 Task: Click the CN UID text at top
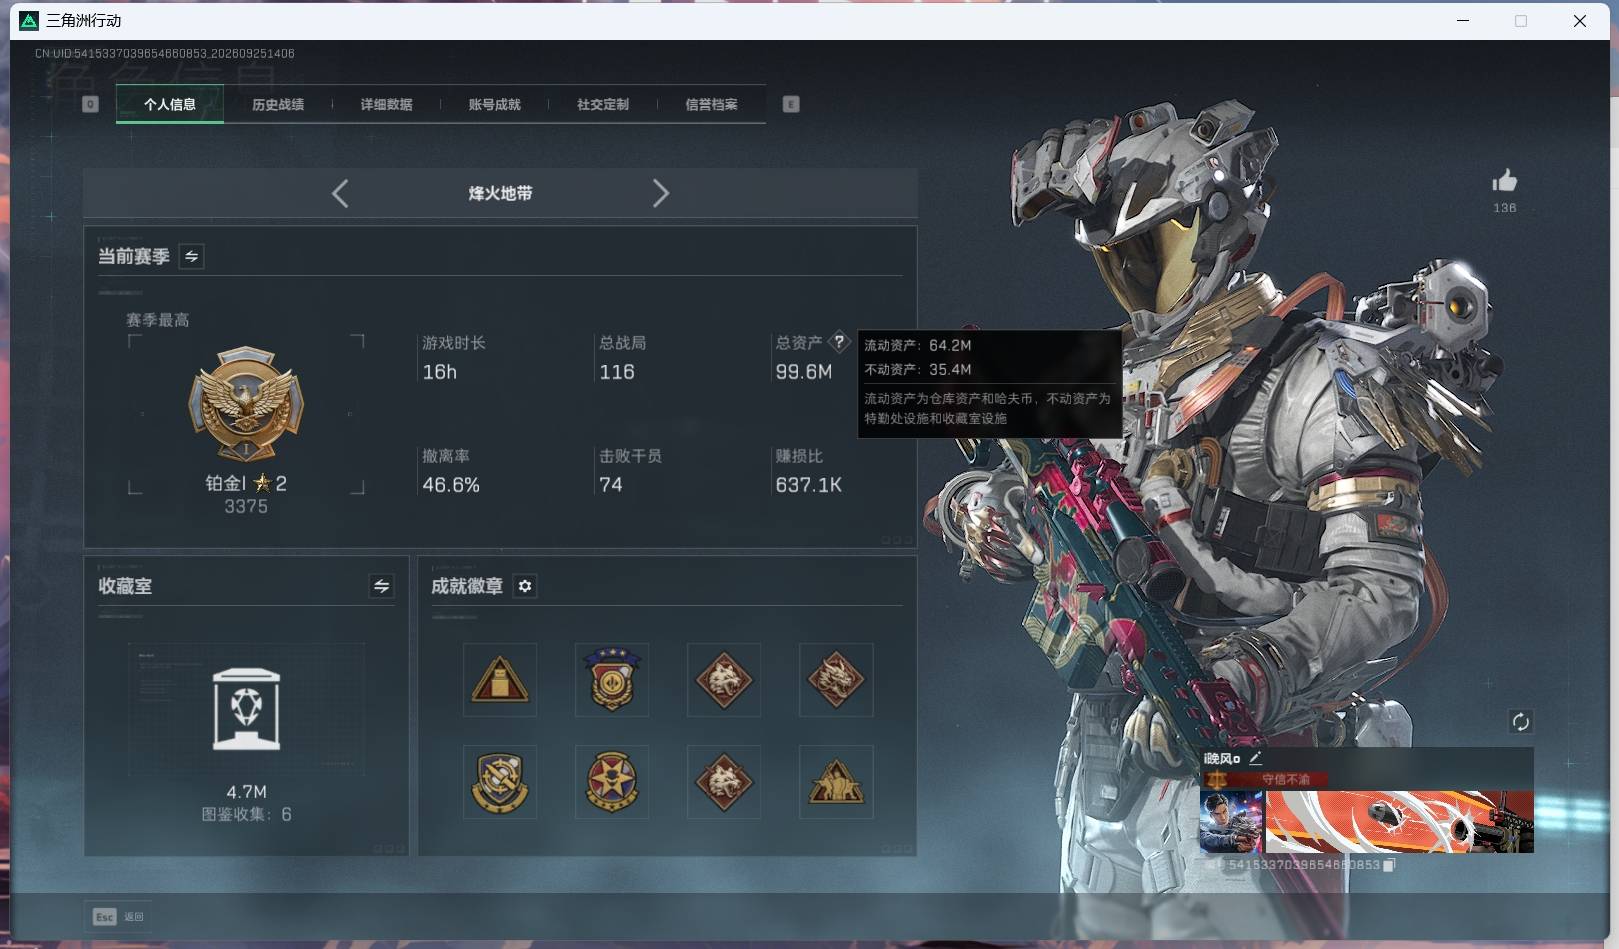coord(165,53)
